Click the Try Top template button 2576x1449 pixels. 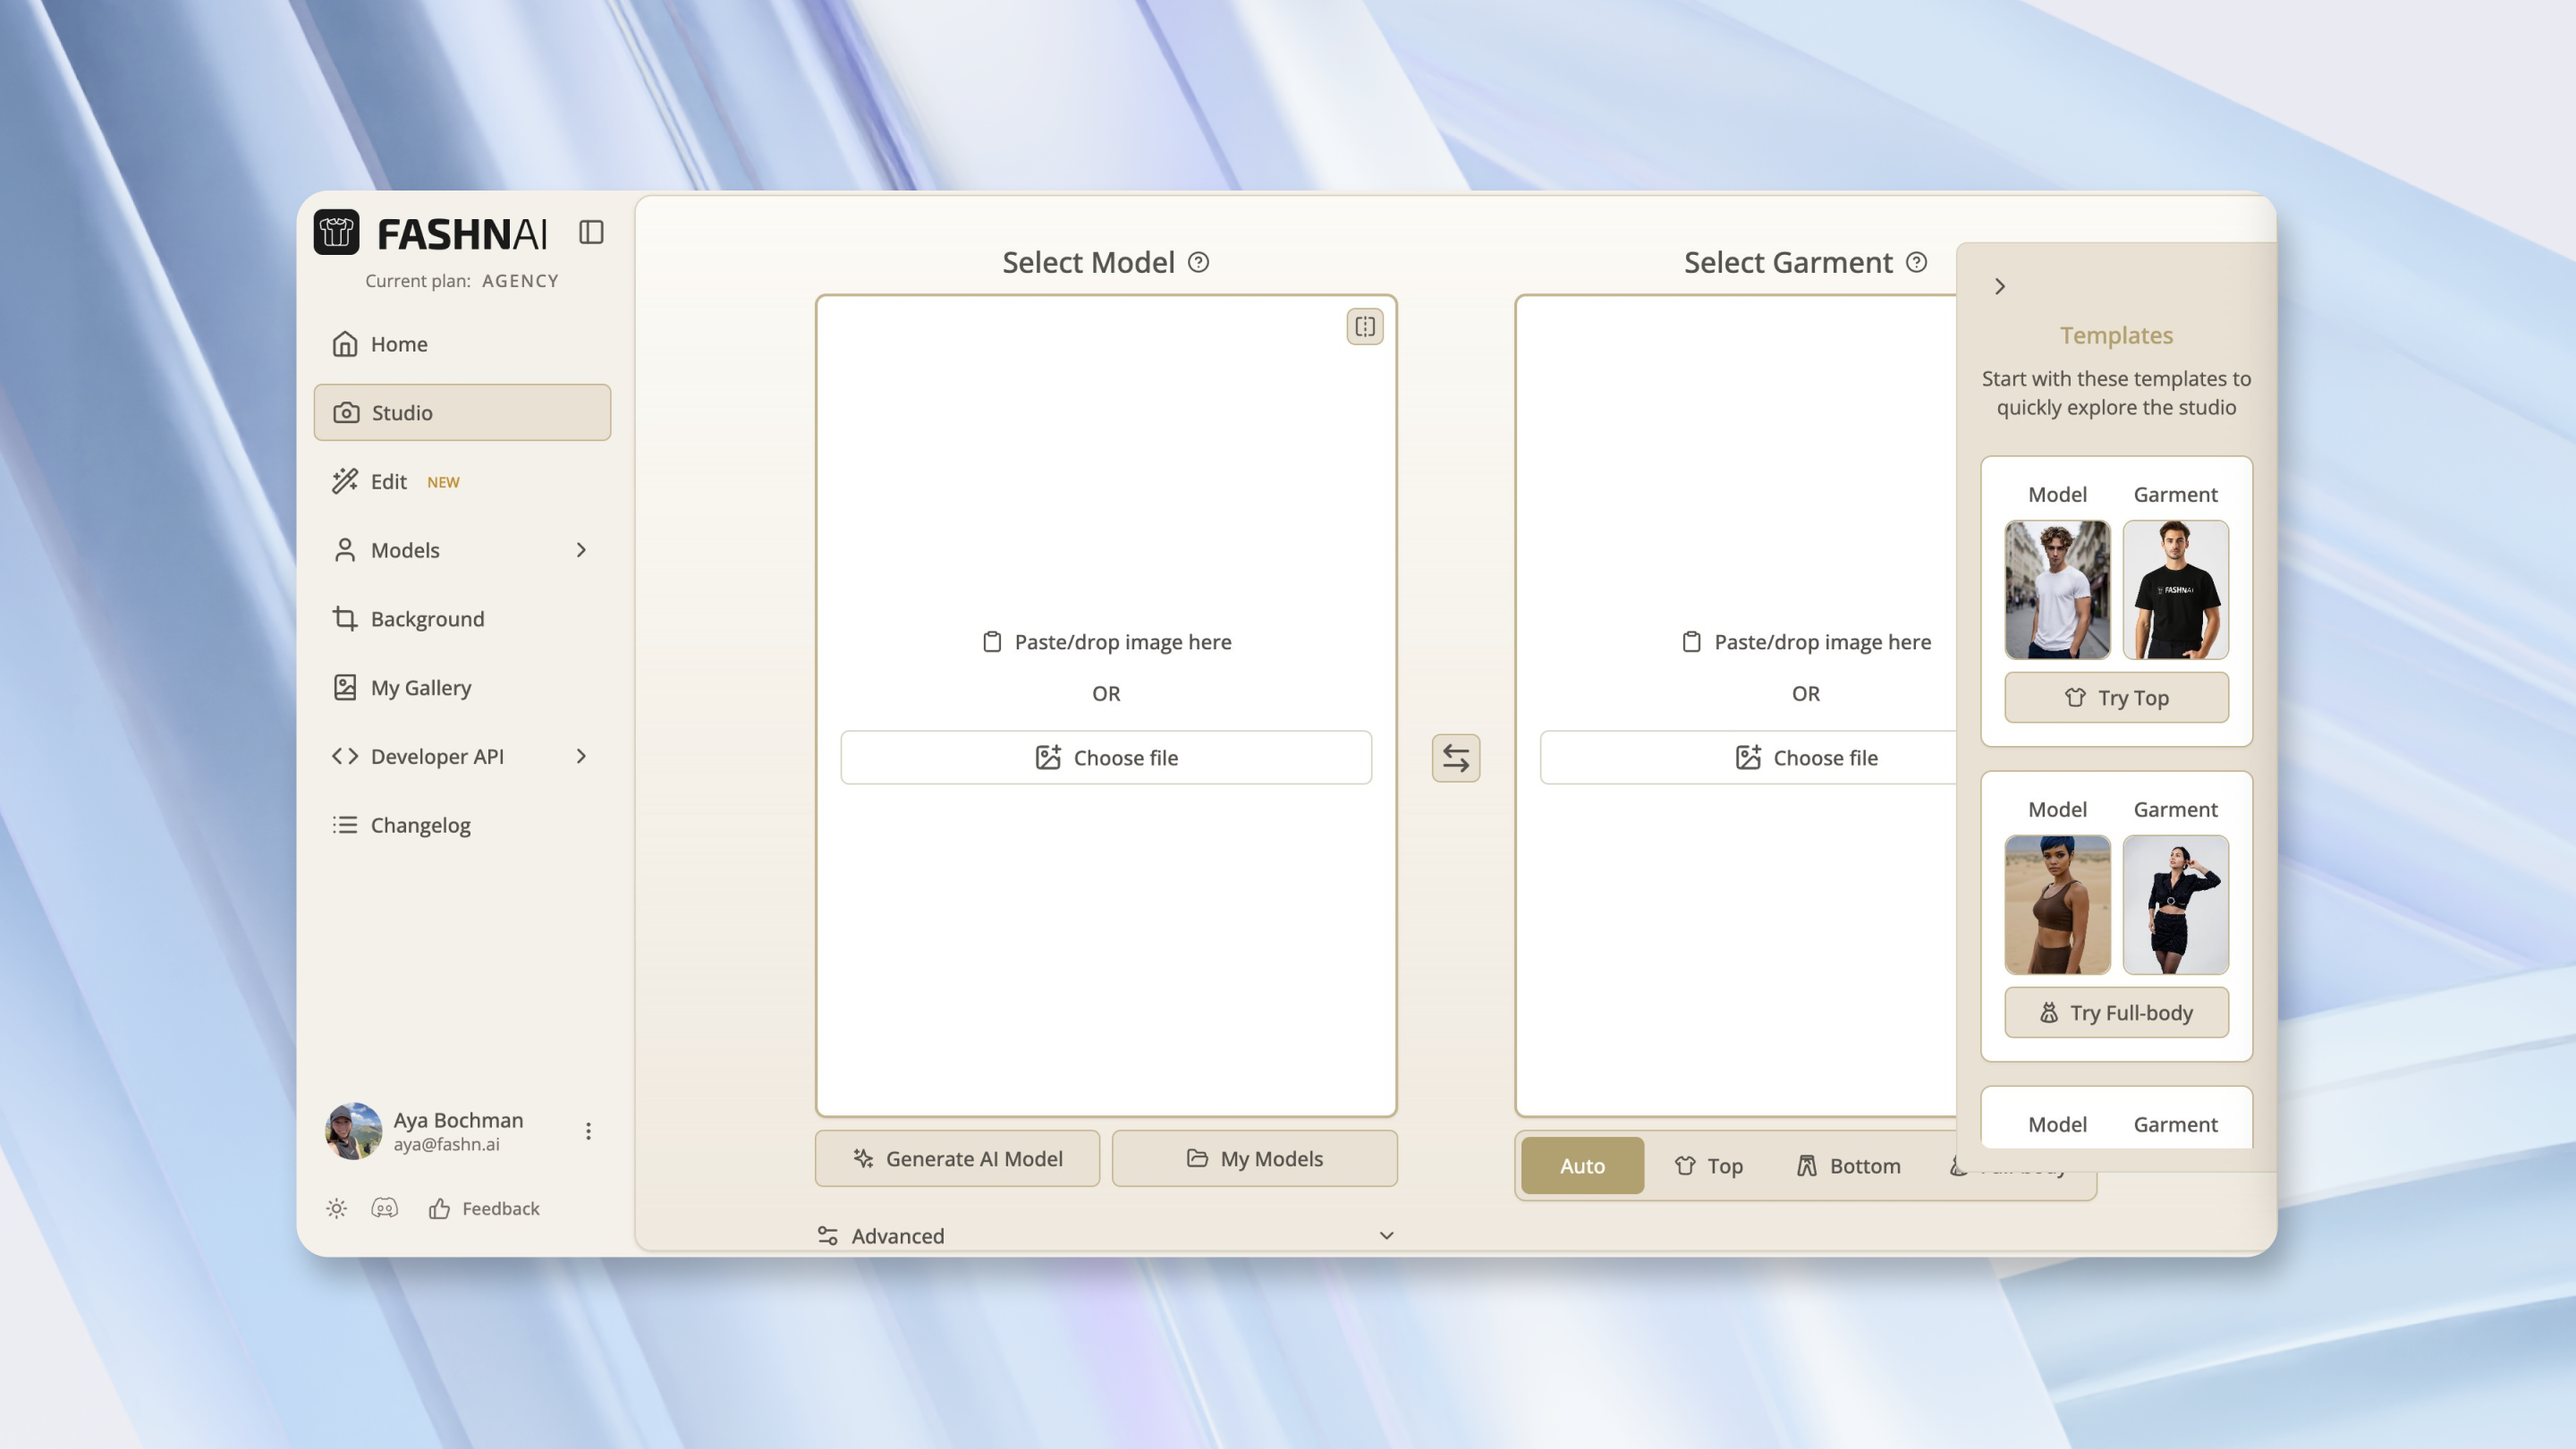coord(2116,697)
